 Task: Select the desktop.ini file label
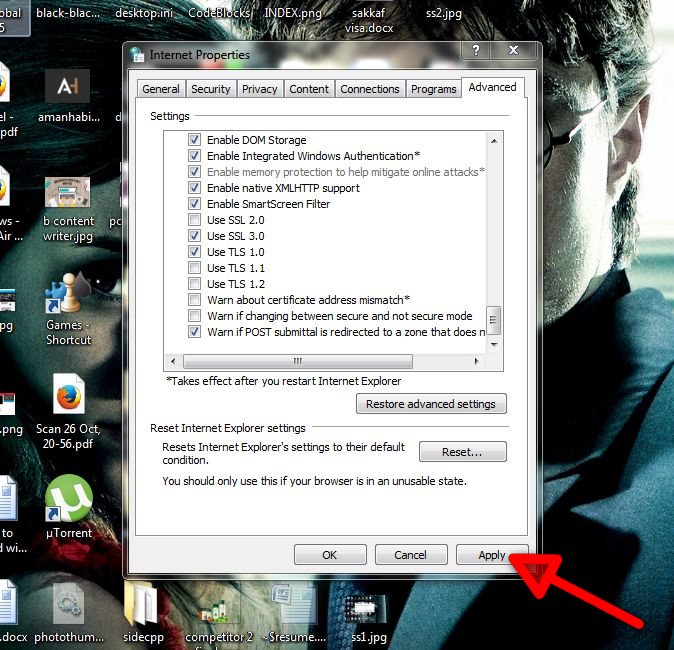pyautogui.click(x=144, y=13)
